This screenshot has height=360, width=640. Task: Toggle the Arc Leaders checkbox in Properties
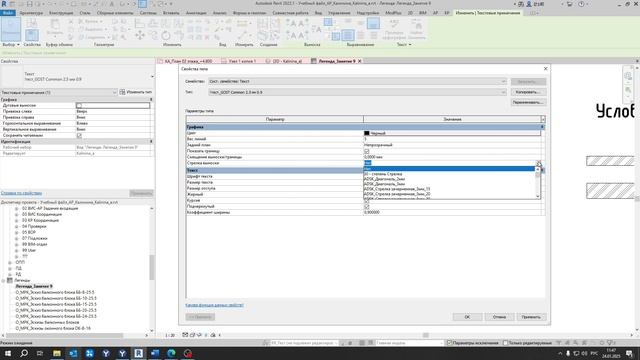pyautogui.click(x=79, y=105)
